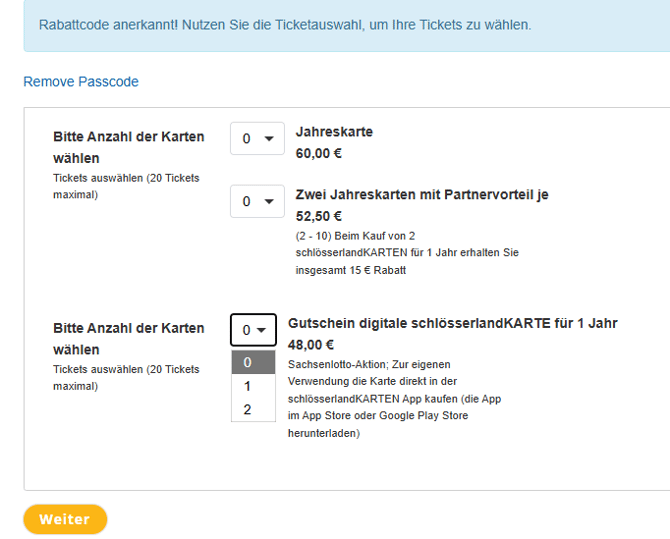This screenshot has width=670, height=539.
Task: Select option 2 in the open dropdown list
Action: tap(253, 409)
